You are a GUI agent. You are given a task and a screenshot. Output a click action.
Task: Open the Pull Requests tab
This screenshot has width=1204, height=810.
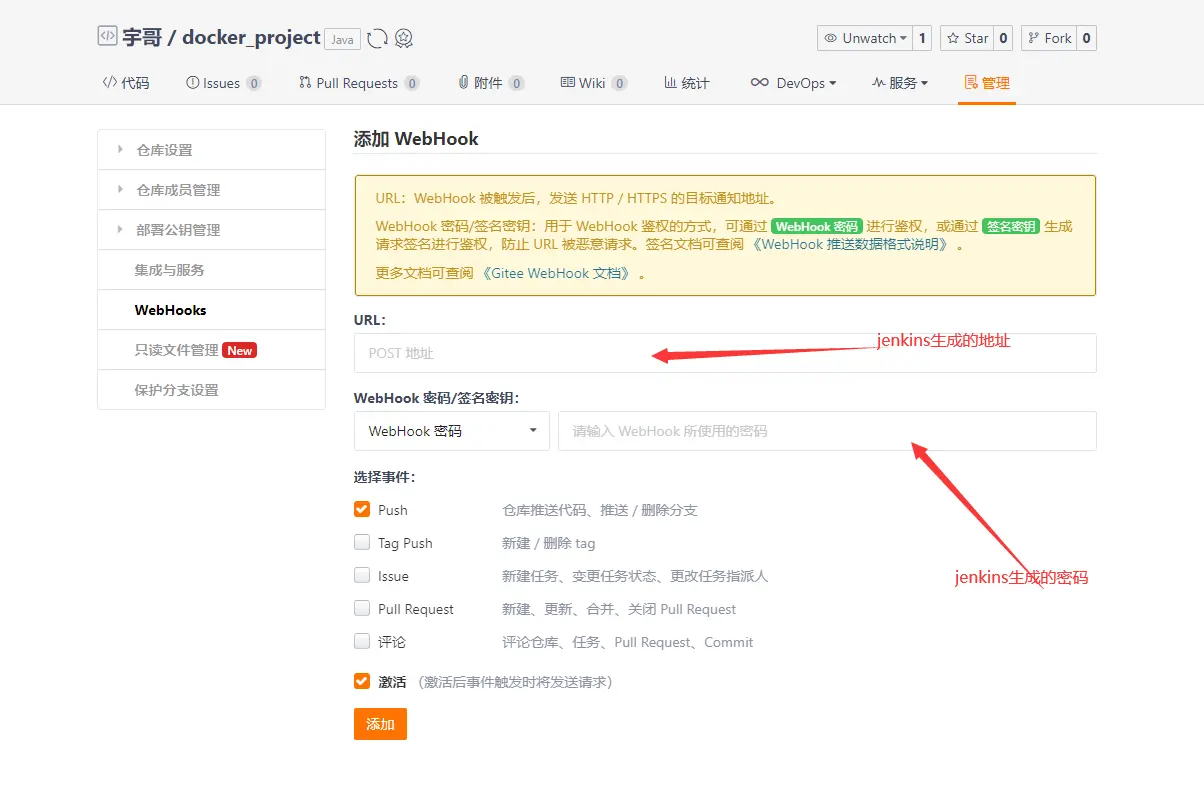pos(359,83)
